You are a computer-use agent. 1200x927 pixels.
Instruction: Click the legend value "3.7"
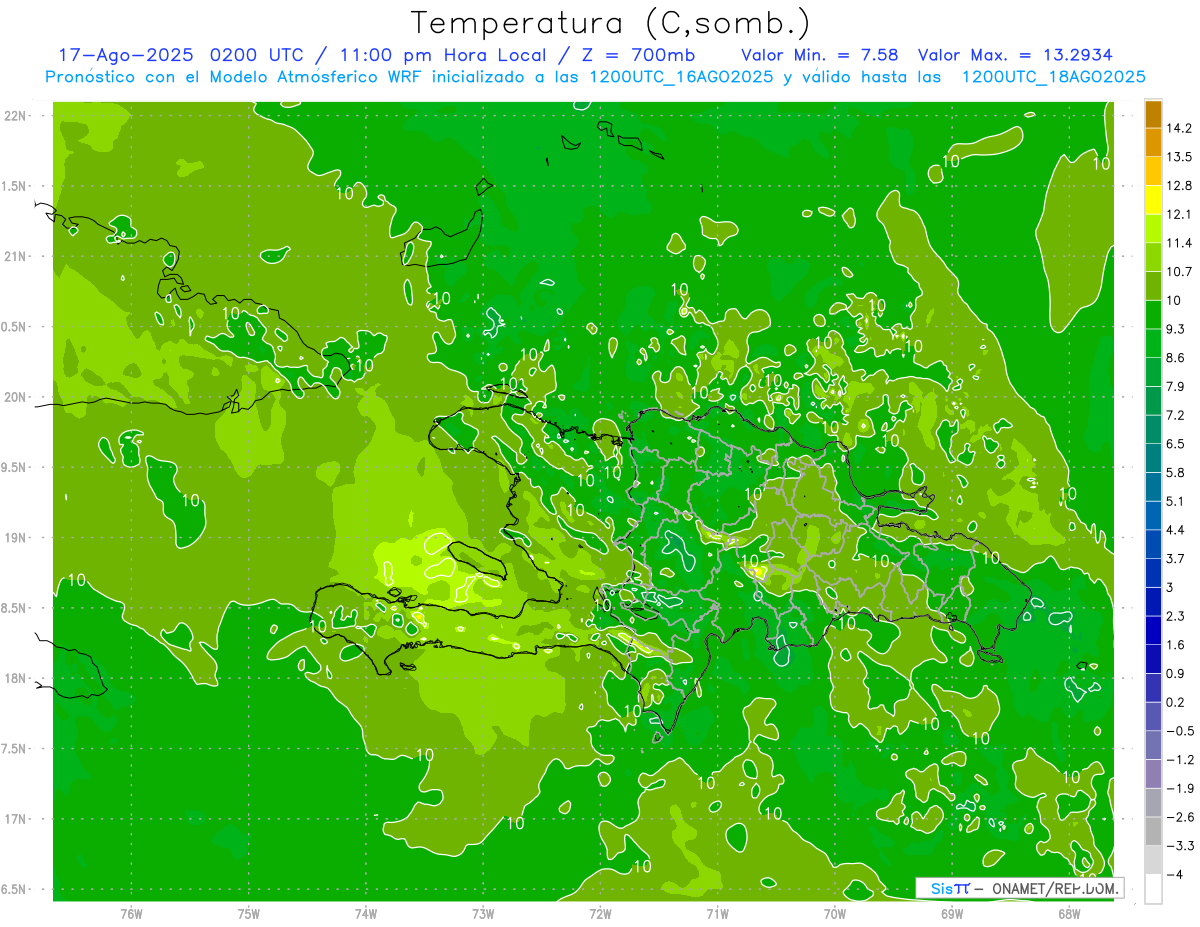[x=1176, y=558]
